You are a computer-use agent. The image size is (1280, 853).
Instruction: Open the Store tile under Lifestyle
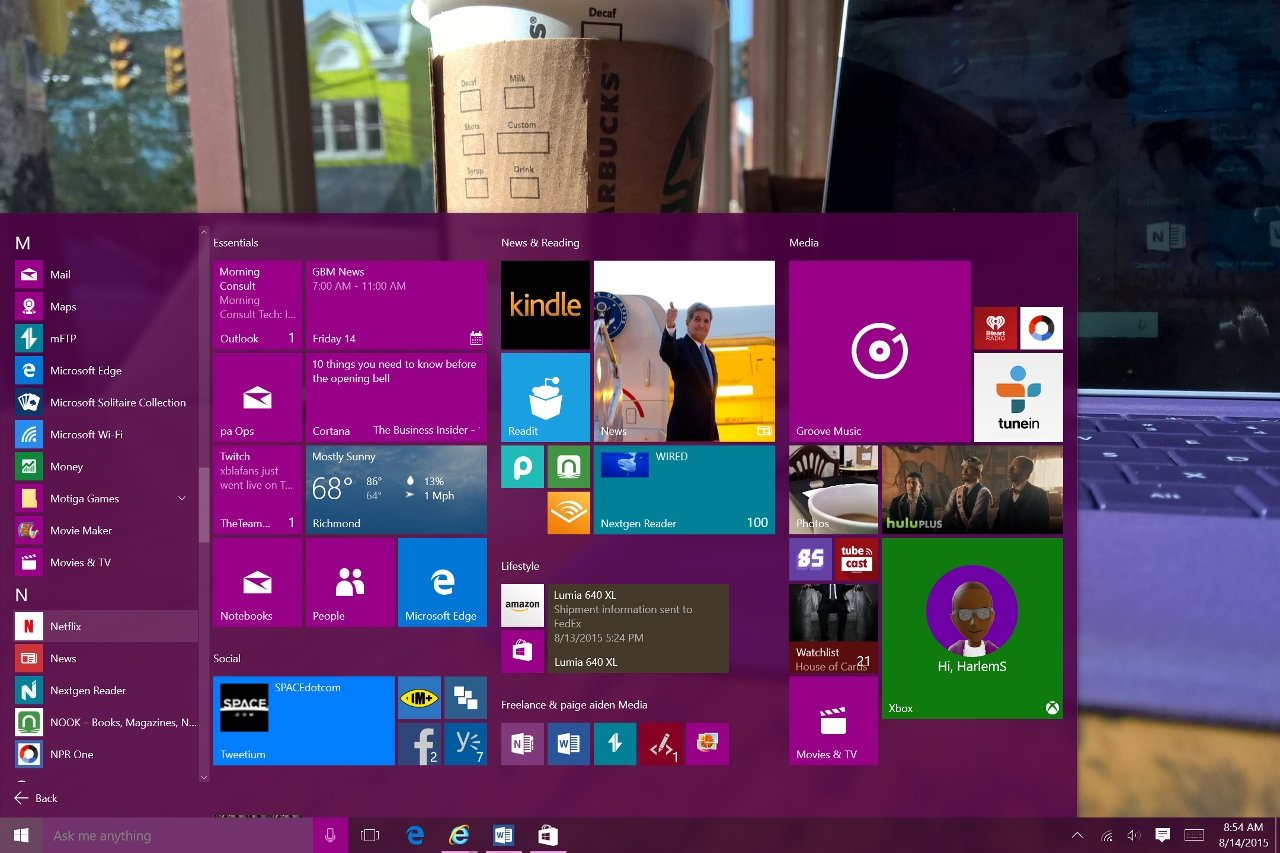click(522, 651)
